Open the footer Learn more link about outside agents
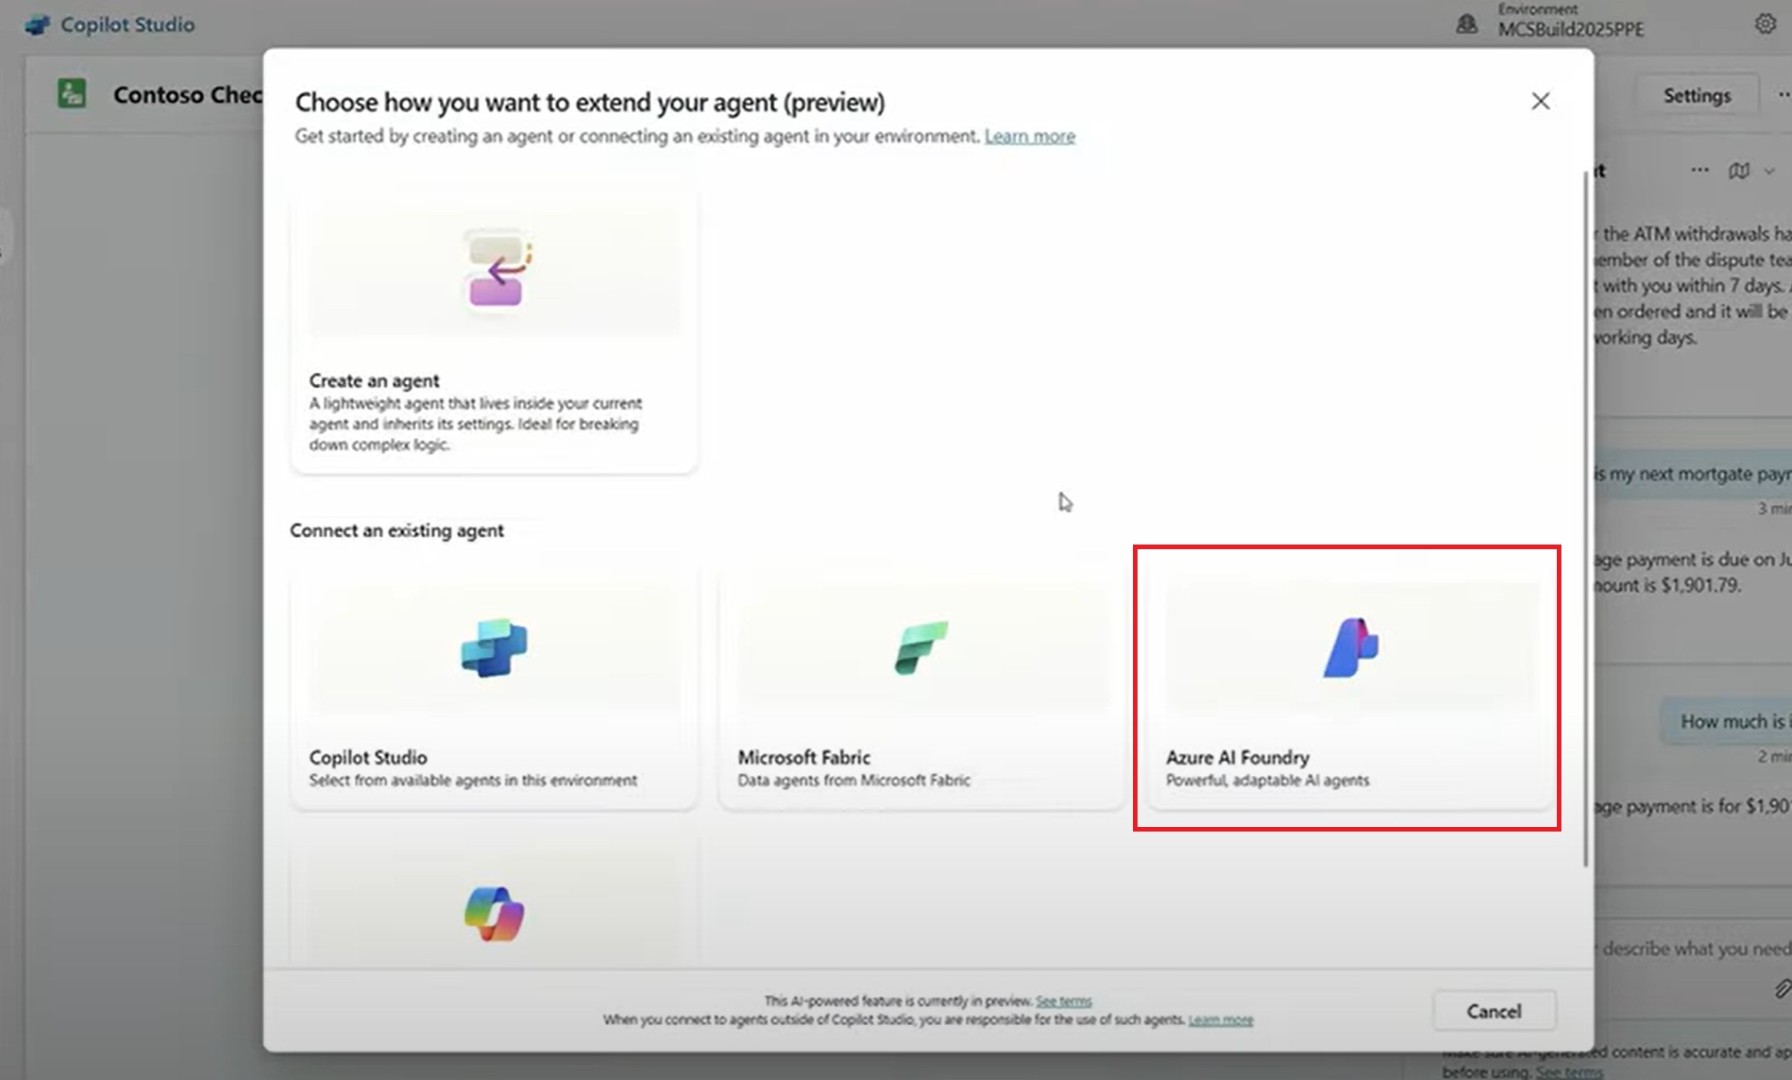The height and width of the screenshot is (1080, 1792). [x=1220, y=1020]
